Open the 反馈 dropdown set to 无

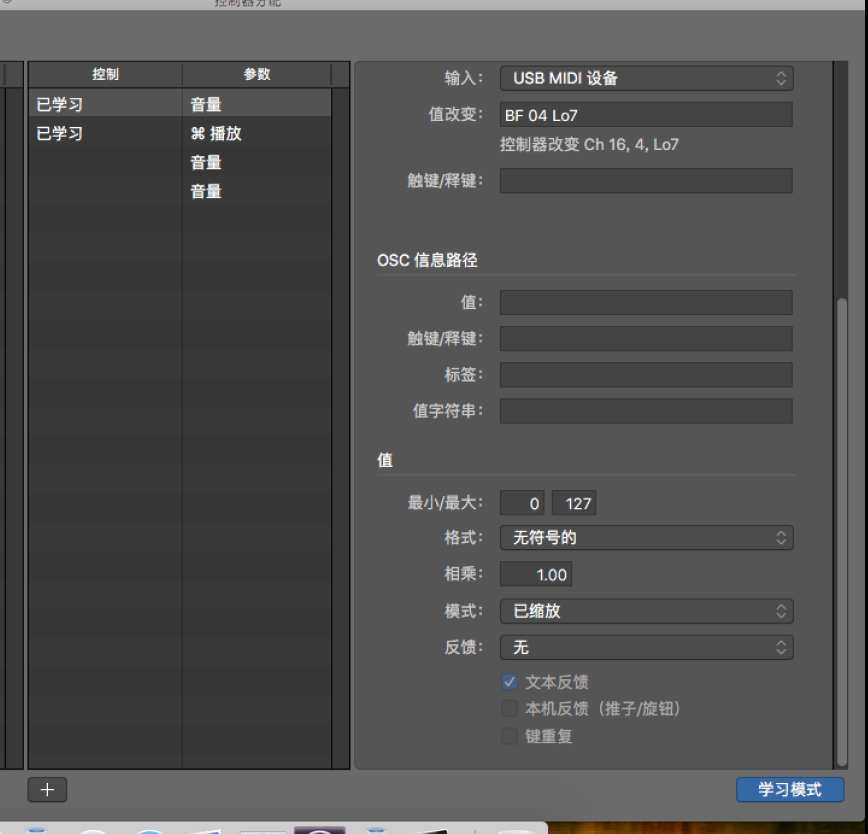pos(646,648)
